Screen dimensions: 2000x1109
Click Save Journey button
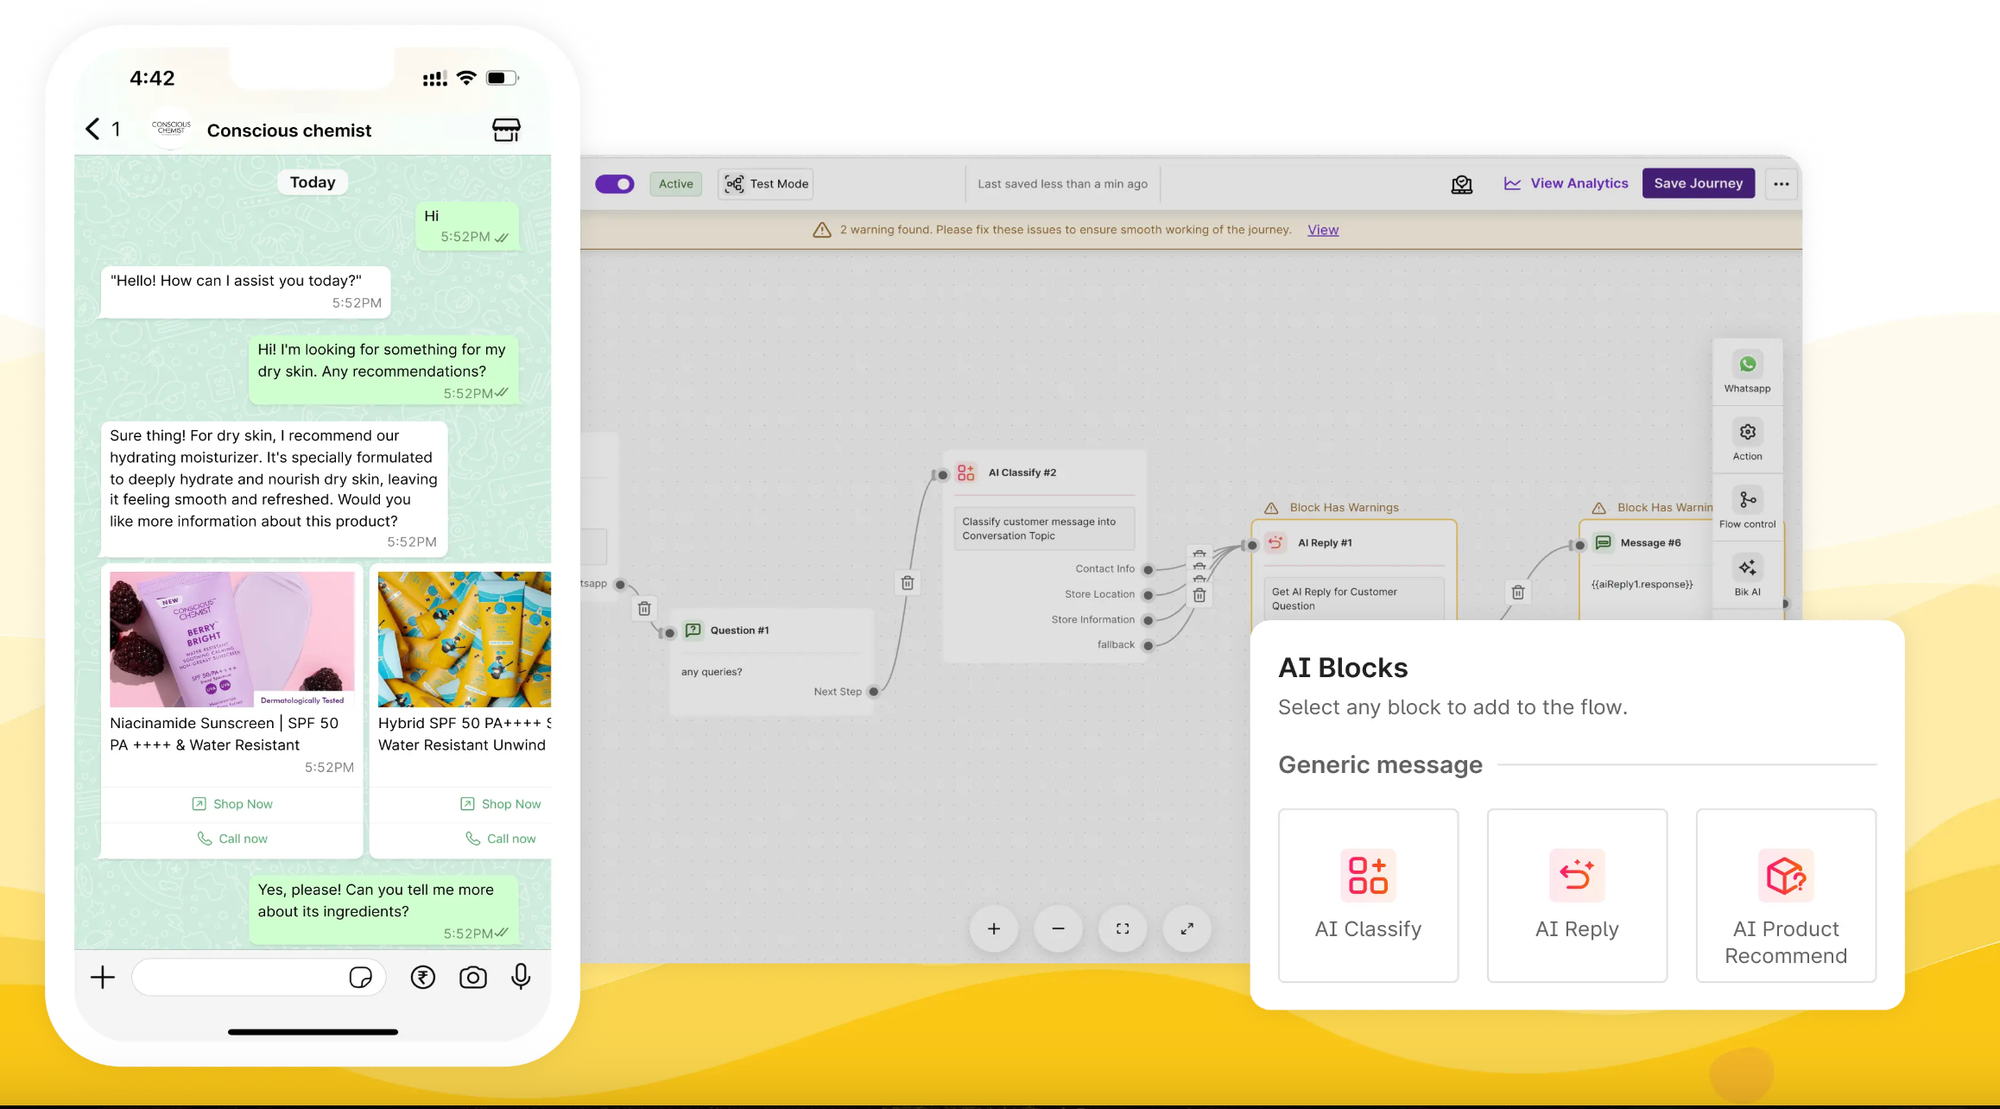pos(1697,184)
